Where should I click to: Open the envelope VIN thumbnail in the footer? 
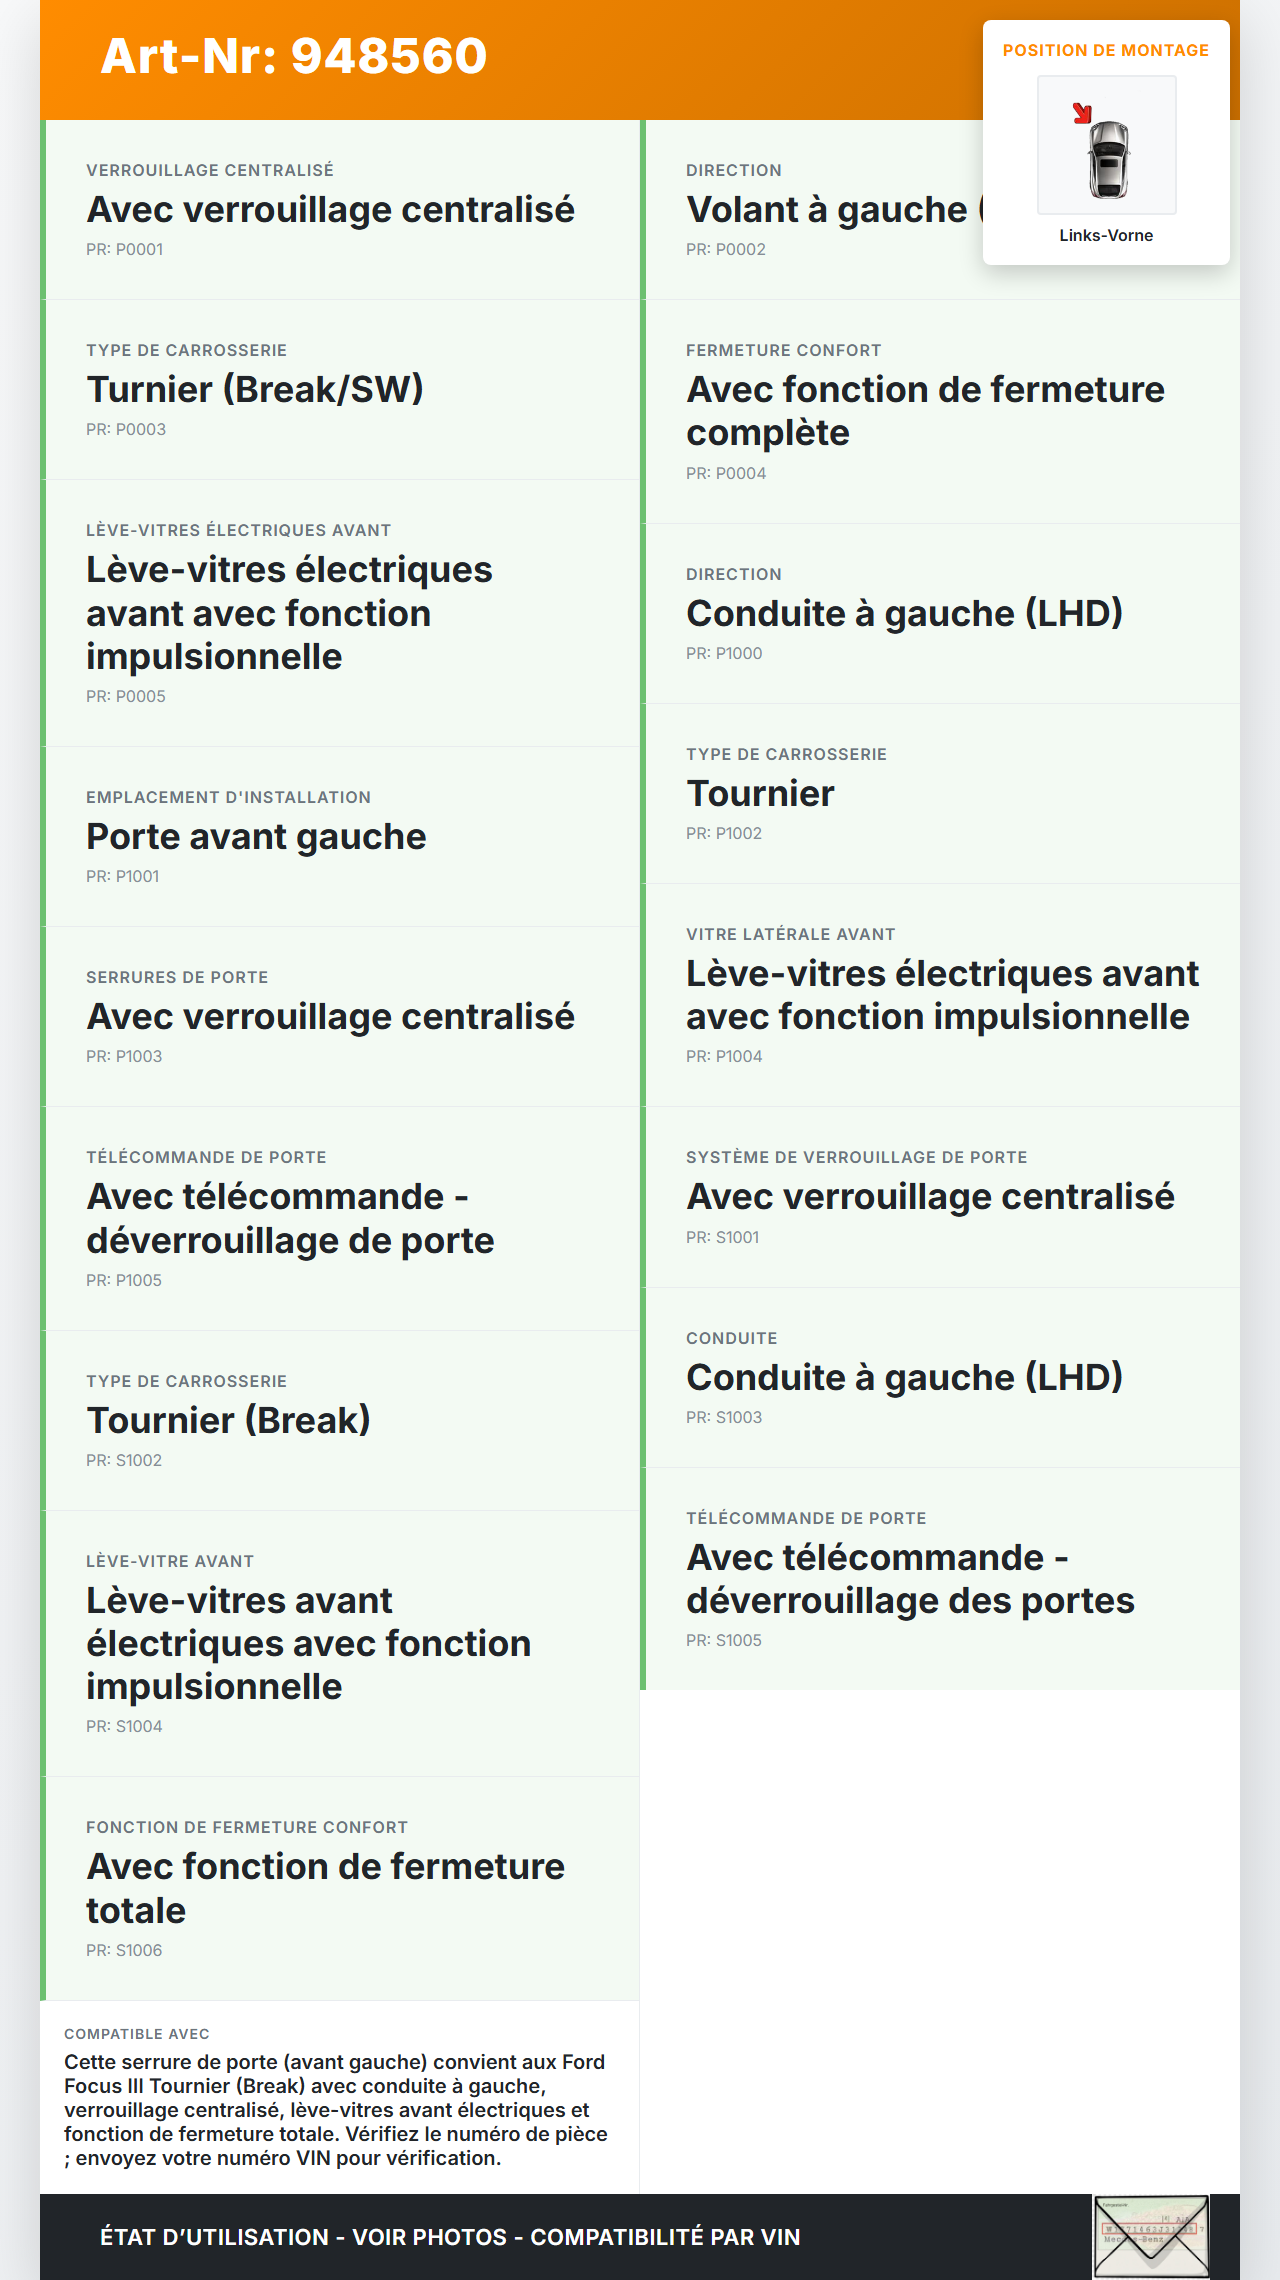pyautogui.click(x=1151, y=2237)
